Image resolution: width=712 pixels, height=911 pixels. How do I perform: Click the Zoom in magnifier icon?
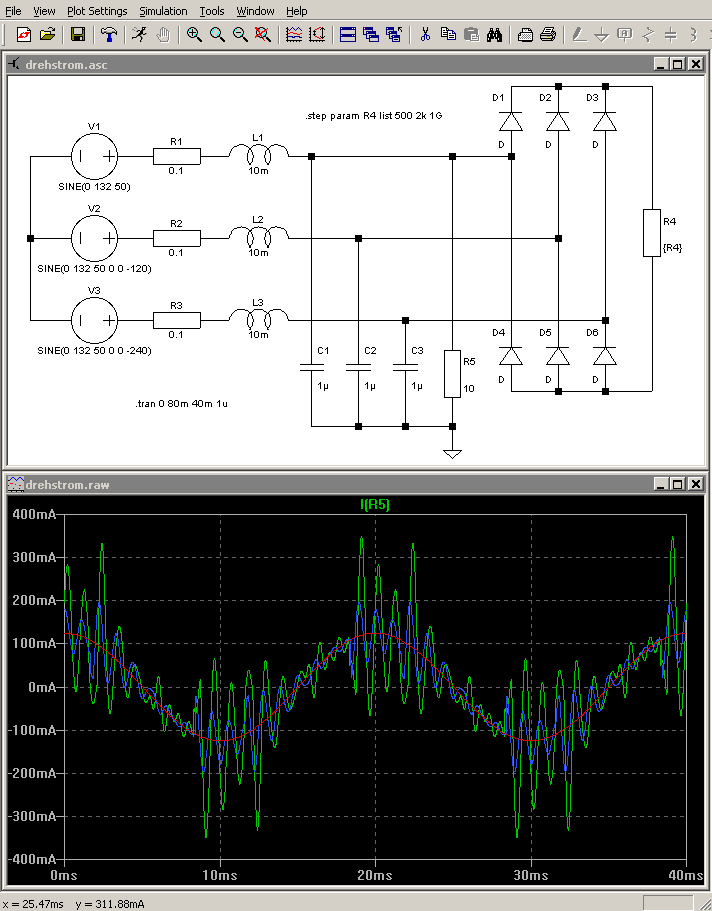pos(194,34)
